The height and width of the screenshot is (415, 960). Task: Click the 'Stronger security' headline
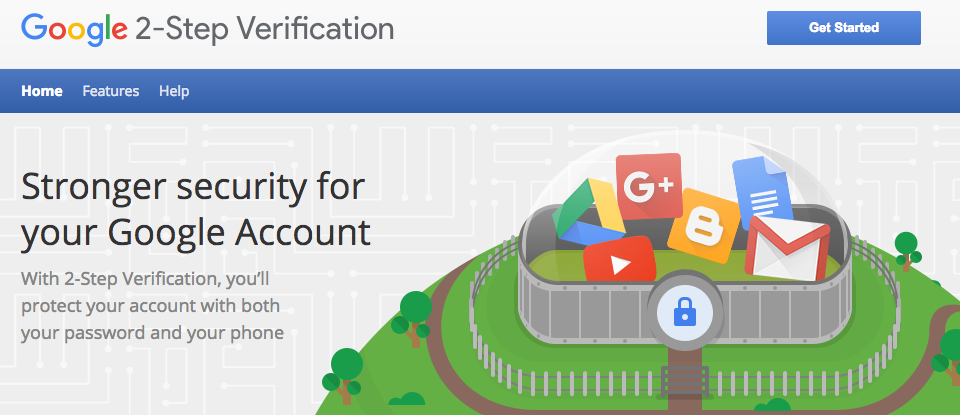click(195, 209)
